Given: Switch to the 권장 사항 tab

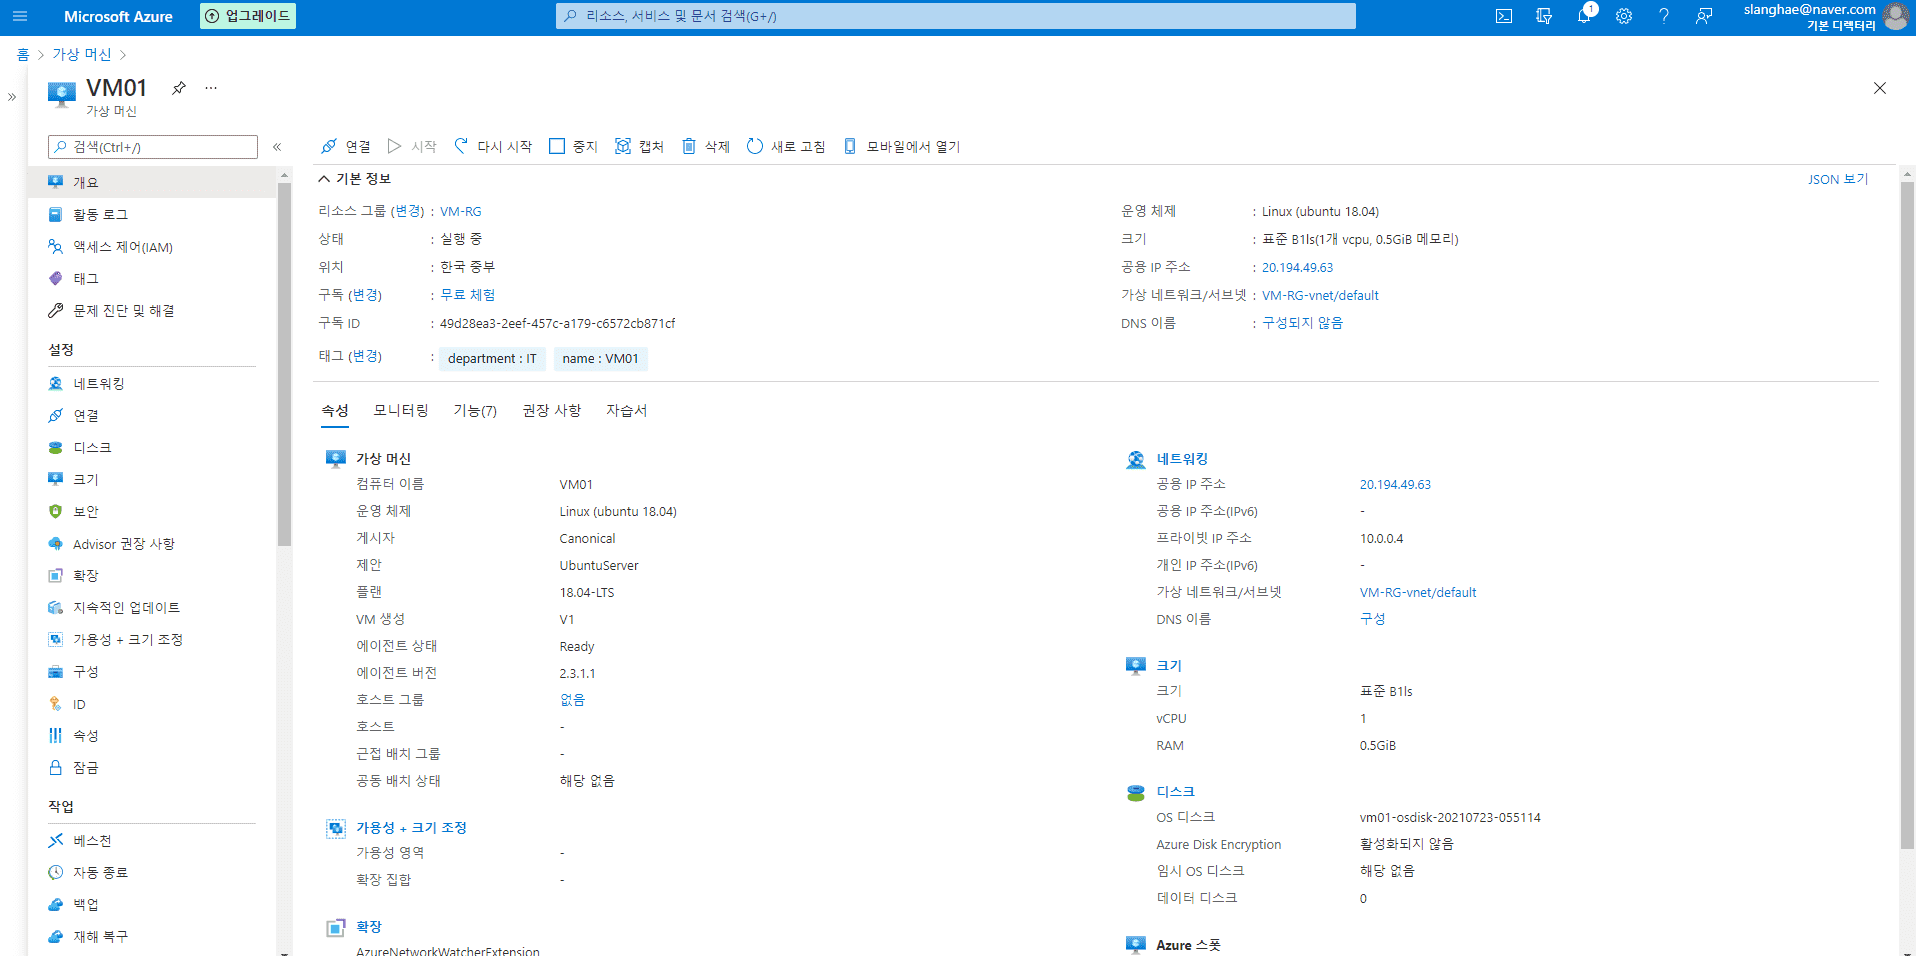Looking at the screenshot, I should click(x=552, y=410).
